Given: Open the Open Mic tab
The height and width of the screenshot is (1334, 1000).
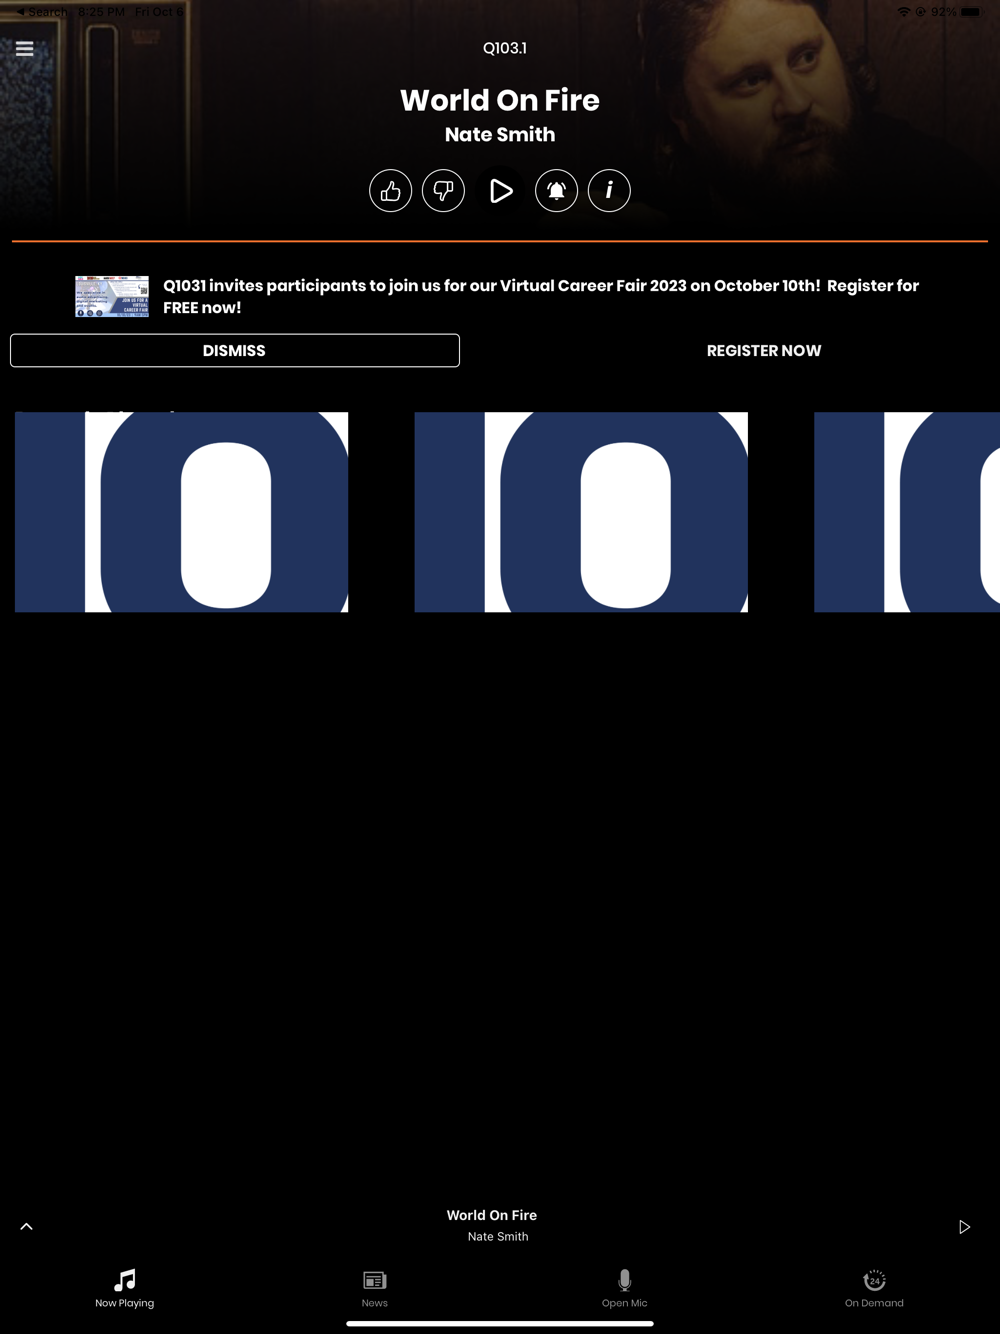Looking at the screenshot, I should click(x=625, y=1288).
